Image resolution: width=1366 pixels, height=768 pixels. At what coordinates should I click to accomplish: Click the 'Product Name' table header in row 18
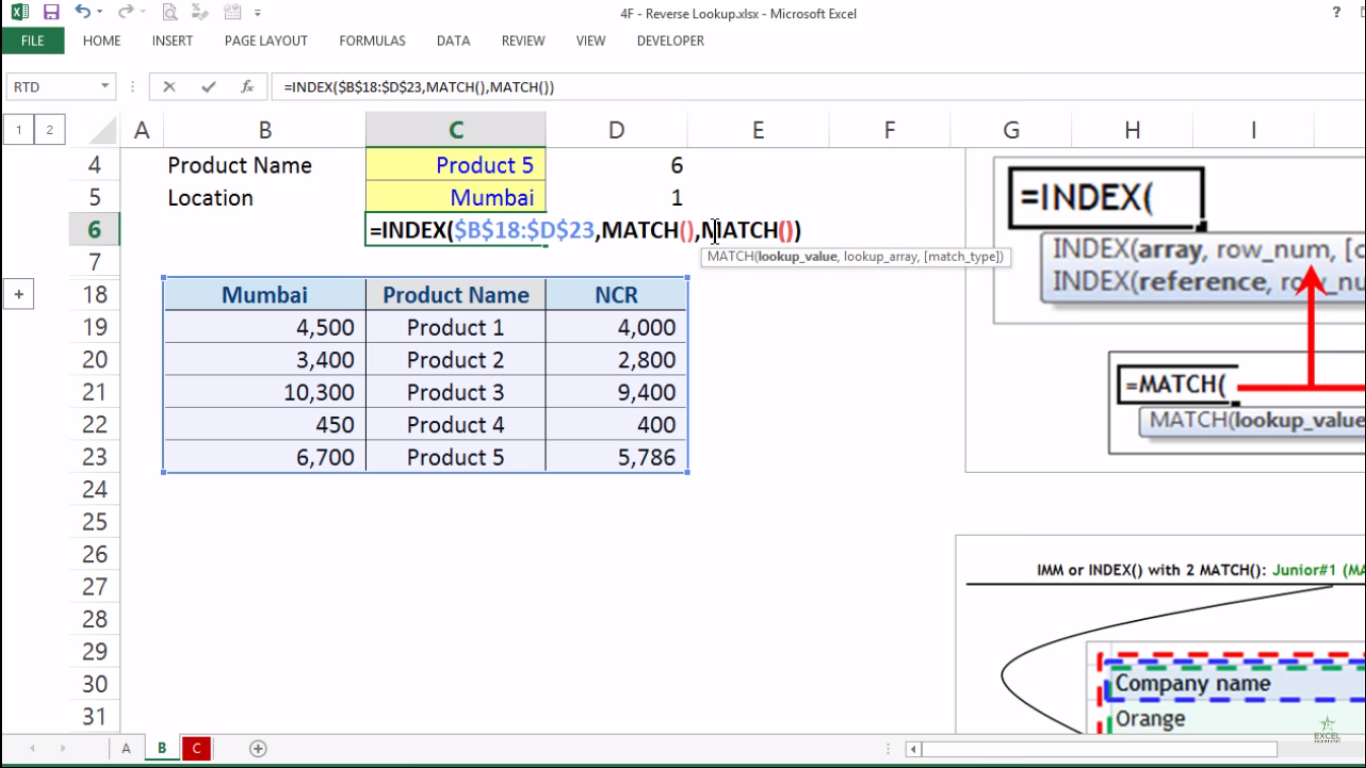point(456,295)
